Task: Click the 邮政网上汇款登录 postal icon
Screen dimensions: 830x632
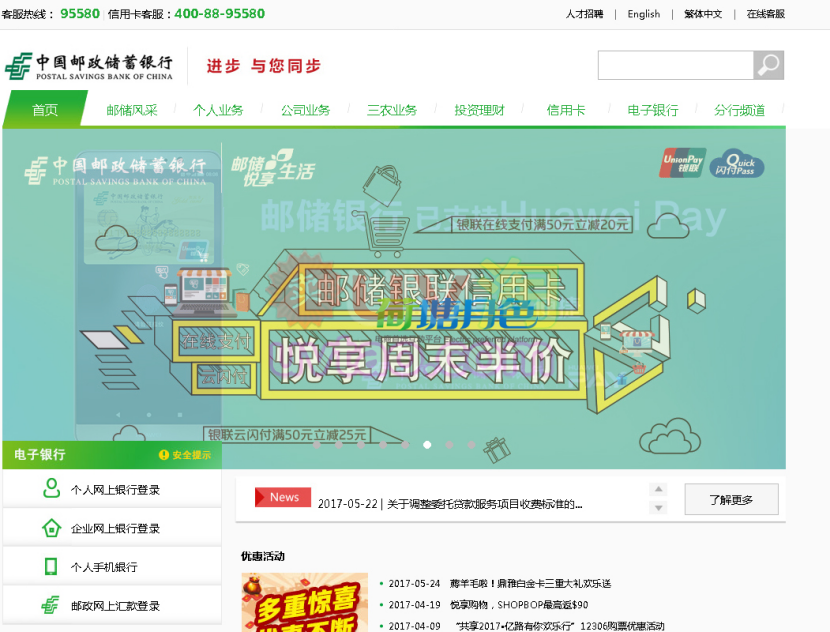Action: (x=51, y=605)
